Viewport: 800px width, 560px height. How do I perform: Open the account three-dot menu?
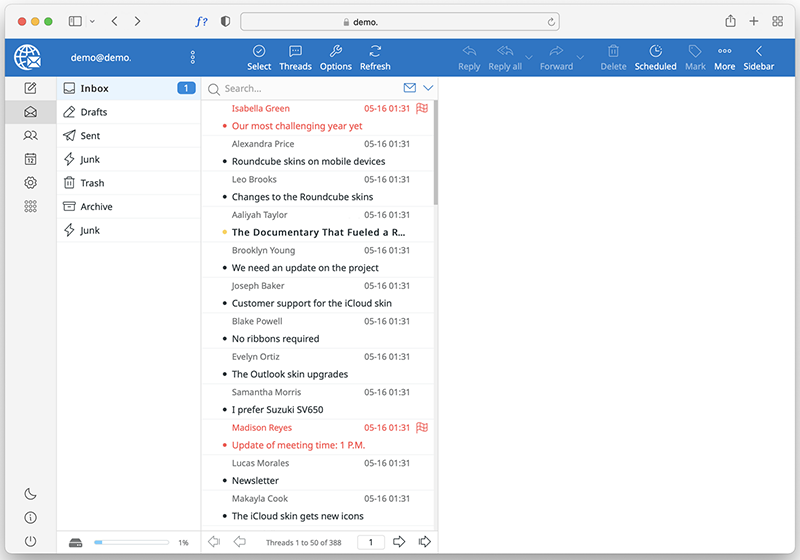point(193,58)
